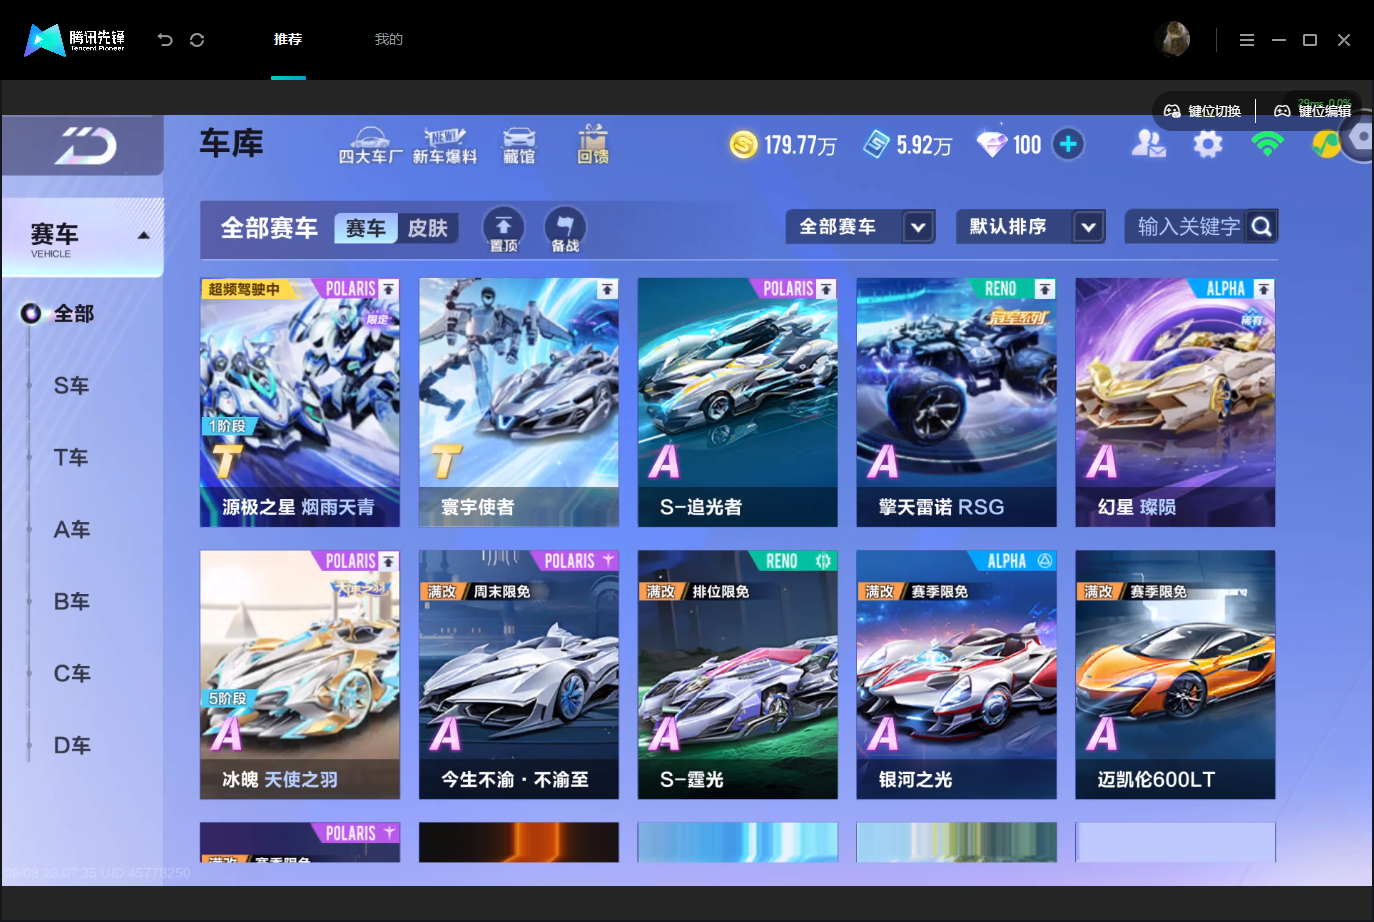Click the 车库 garage title
1374x922 pixels.
click(x=231, y=143)
